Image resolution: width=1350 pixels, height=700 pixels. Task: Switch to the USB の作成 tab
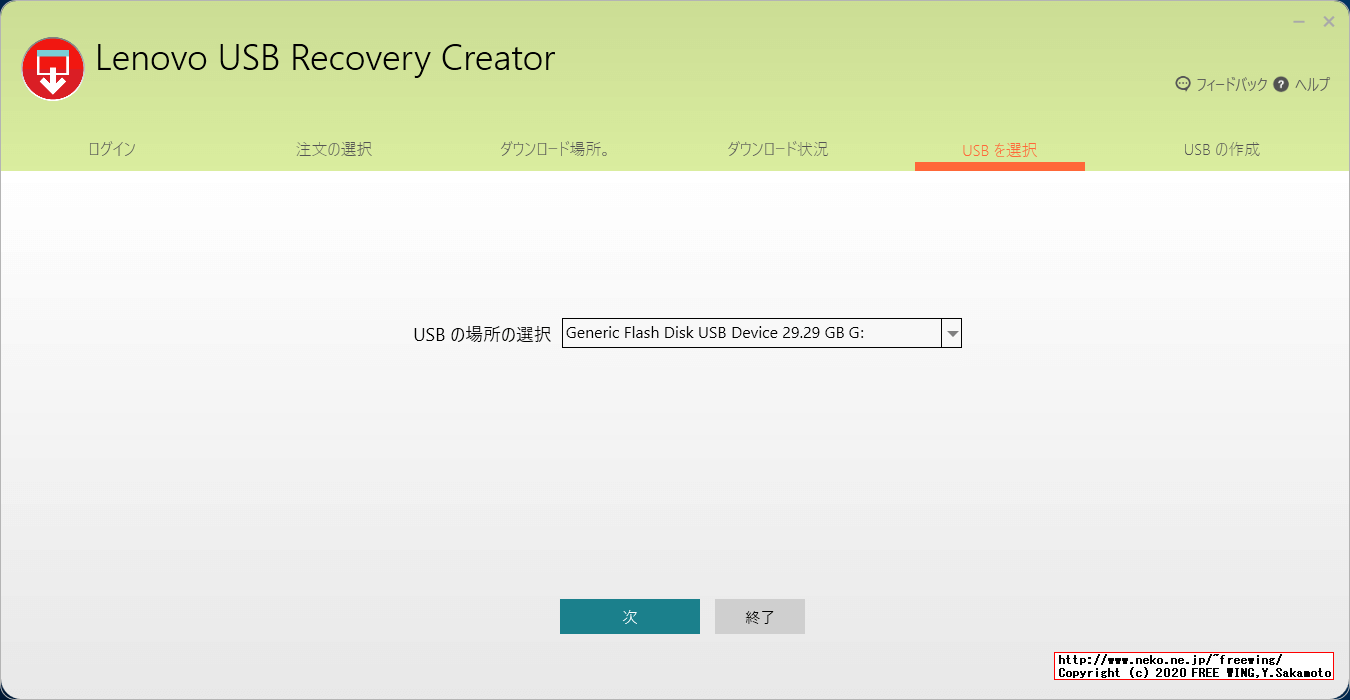pos(1221,150)
